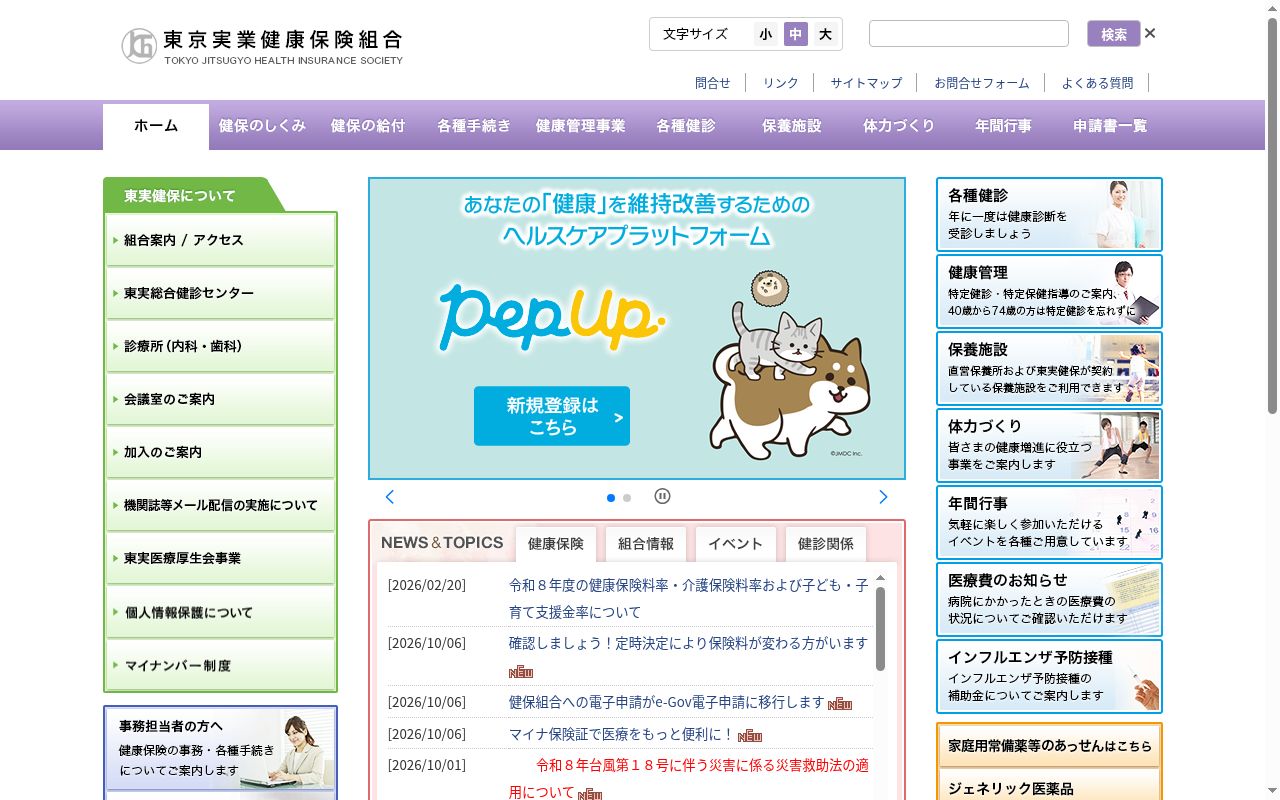Open the 各種手続き menu
1280x800 pixels.
point(474,126)
